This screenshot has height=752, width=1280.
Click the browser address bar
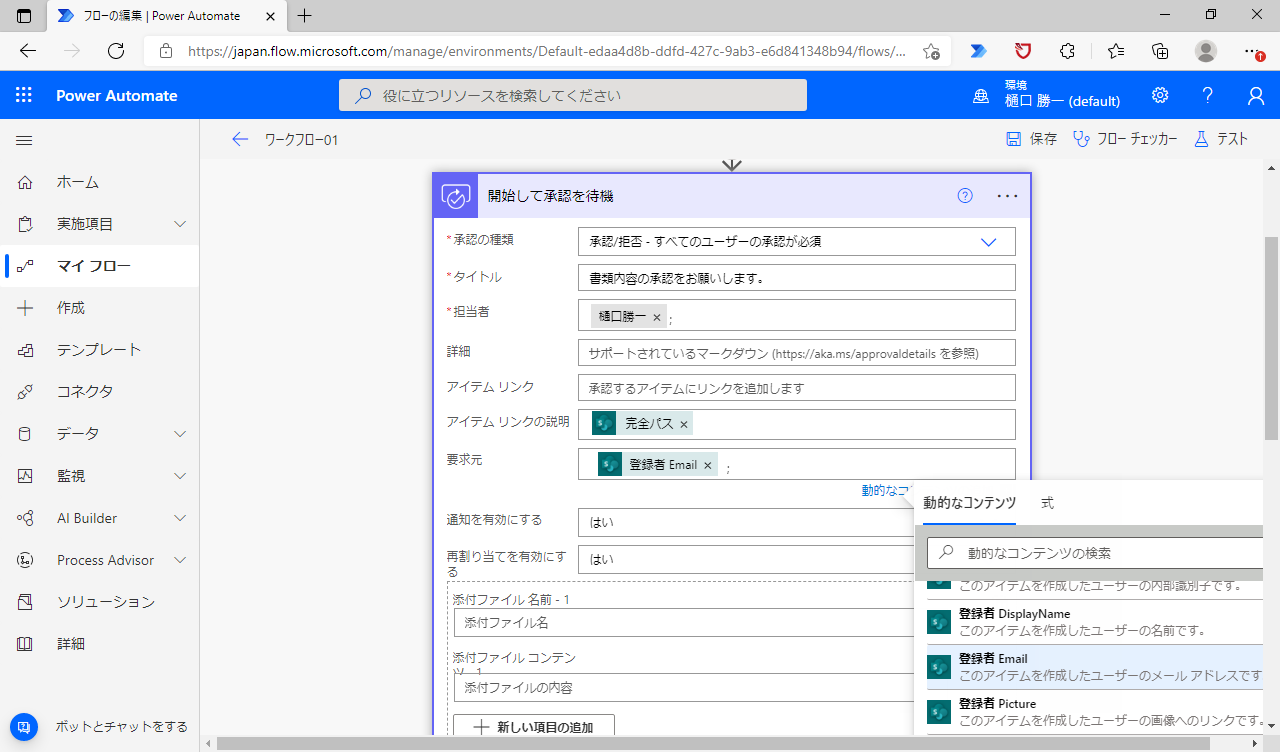pos(546,51)
